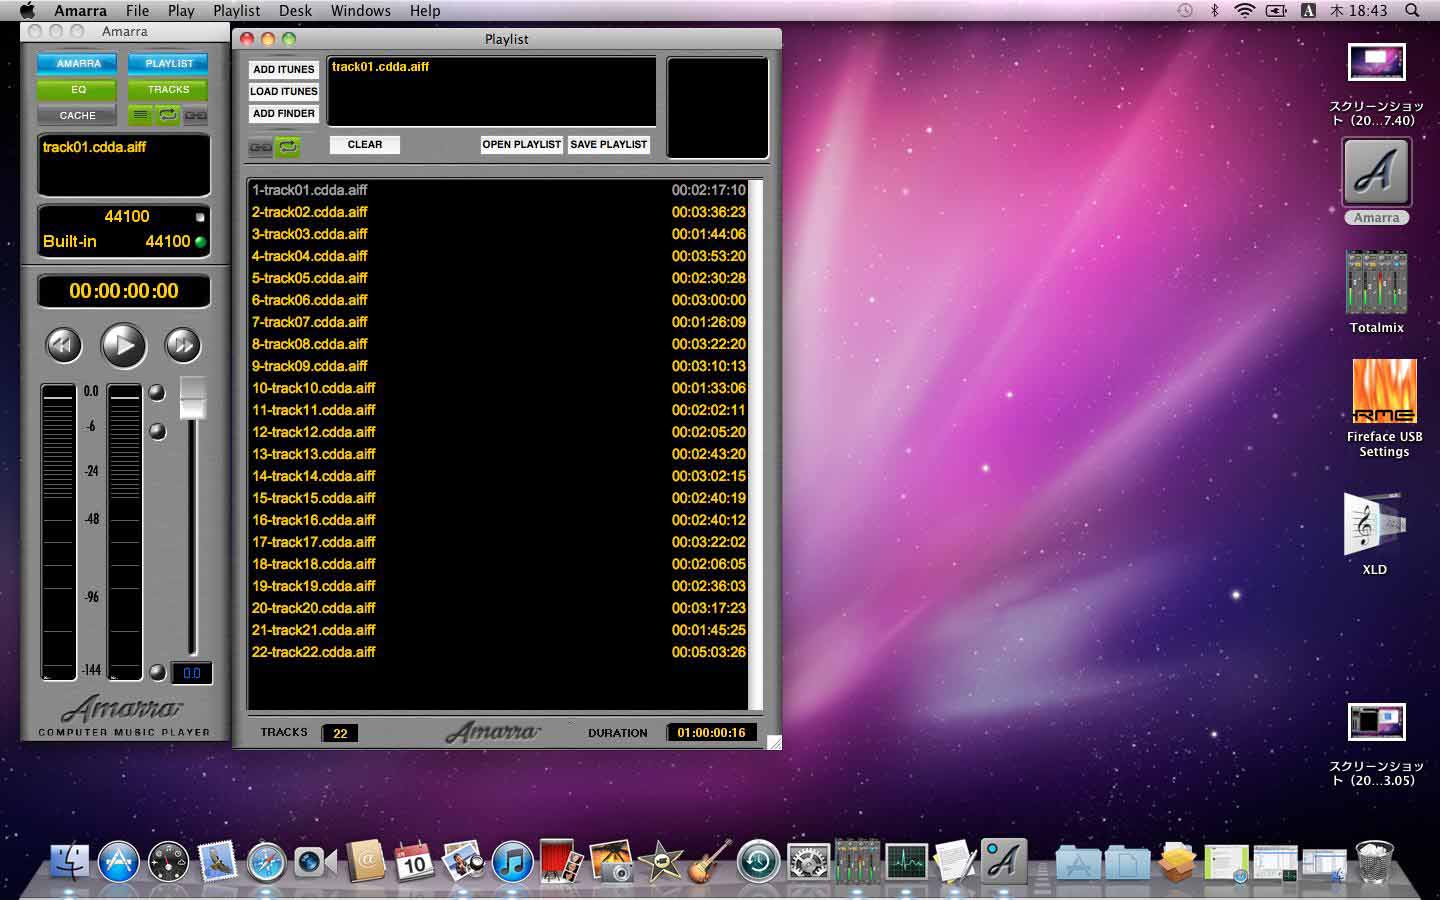Click the Playlist window resize grip
The height and width of the screenshot is (900, 1440).
tap(774, 741)
